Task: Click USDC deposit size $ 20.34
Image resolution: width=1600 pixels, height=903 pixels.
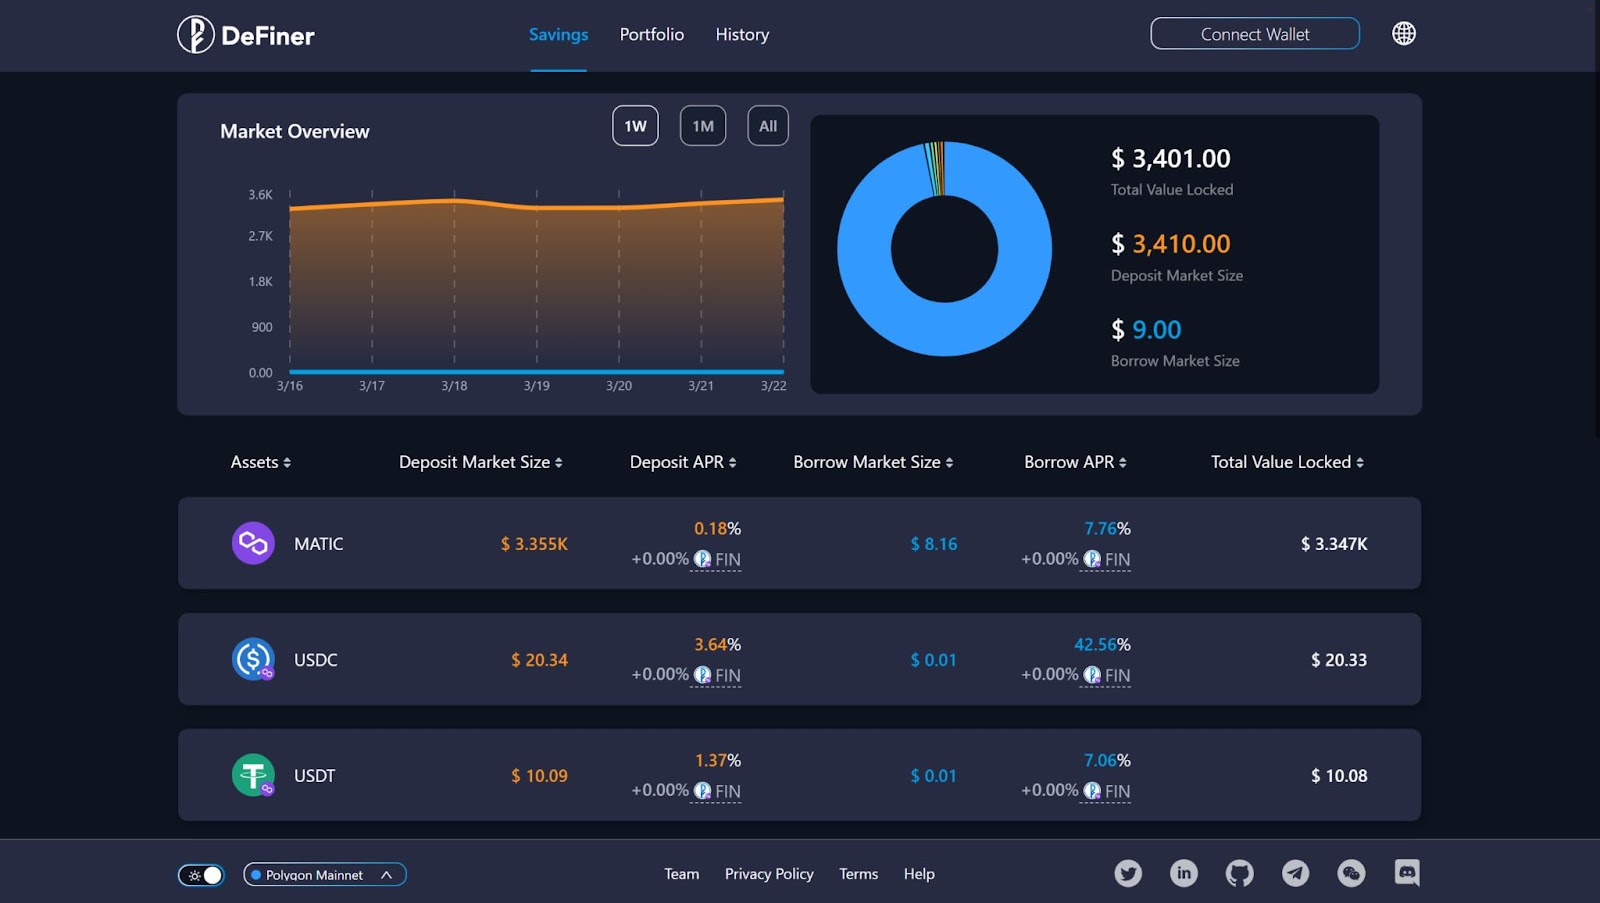Action: pos(539,660)
